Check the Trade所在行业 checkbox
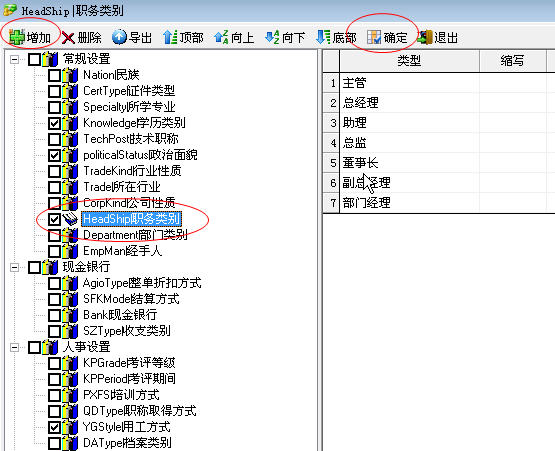 [54, 187]
